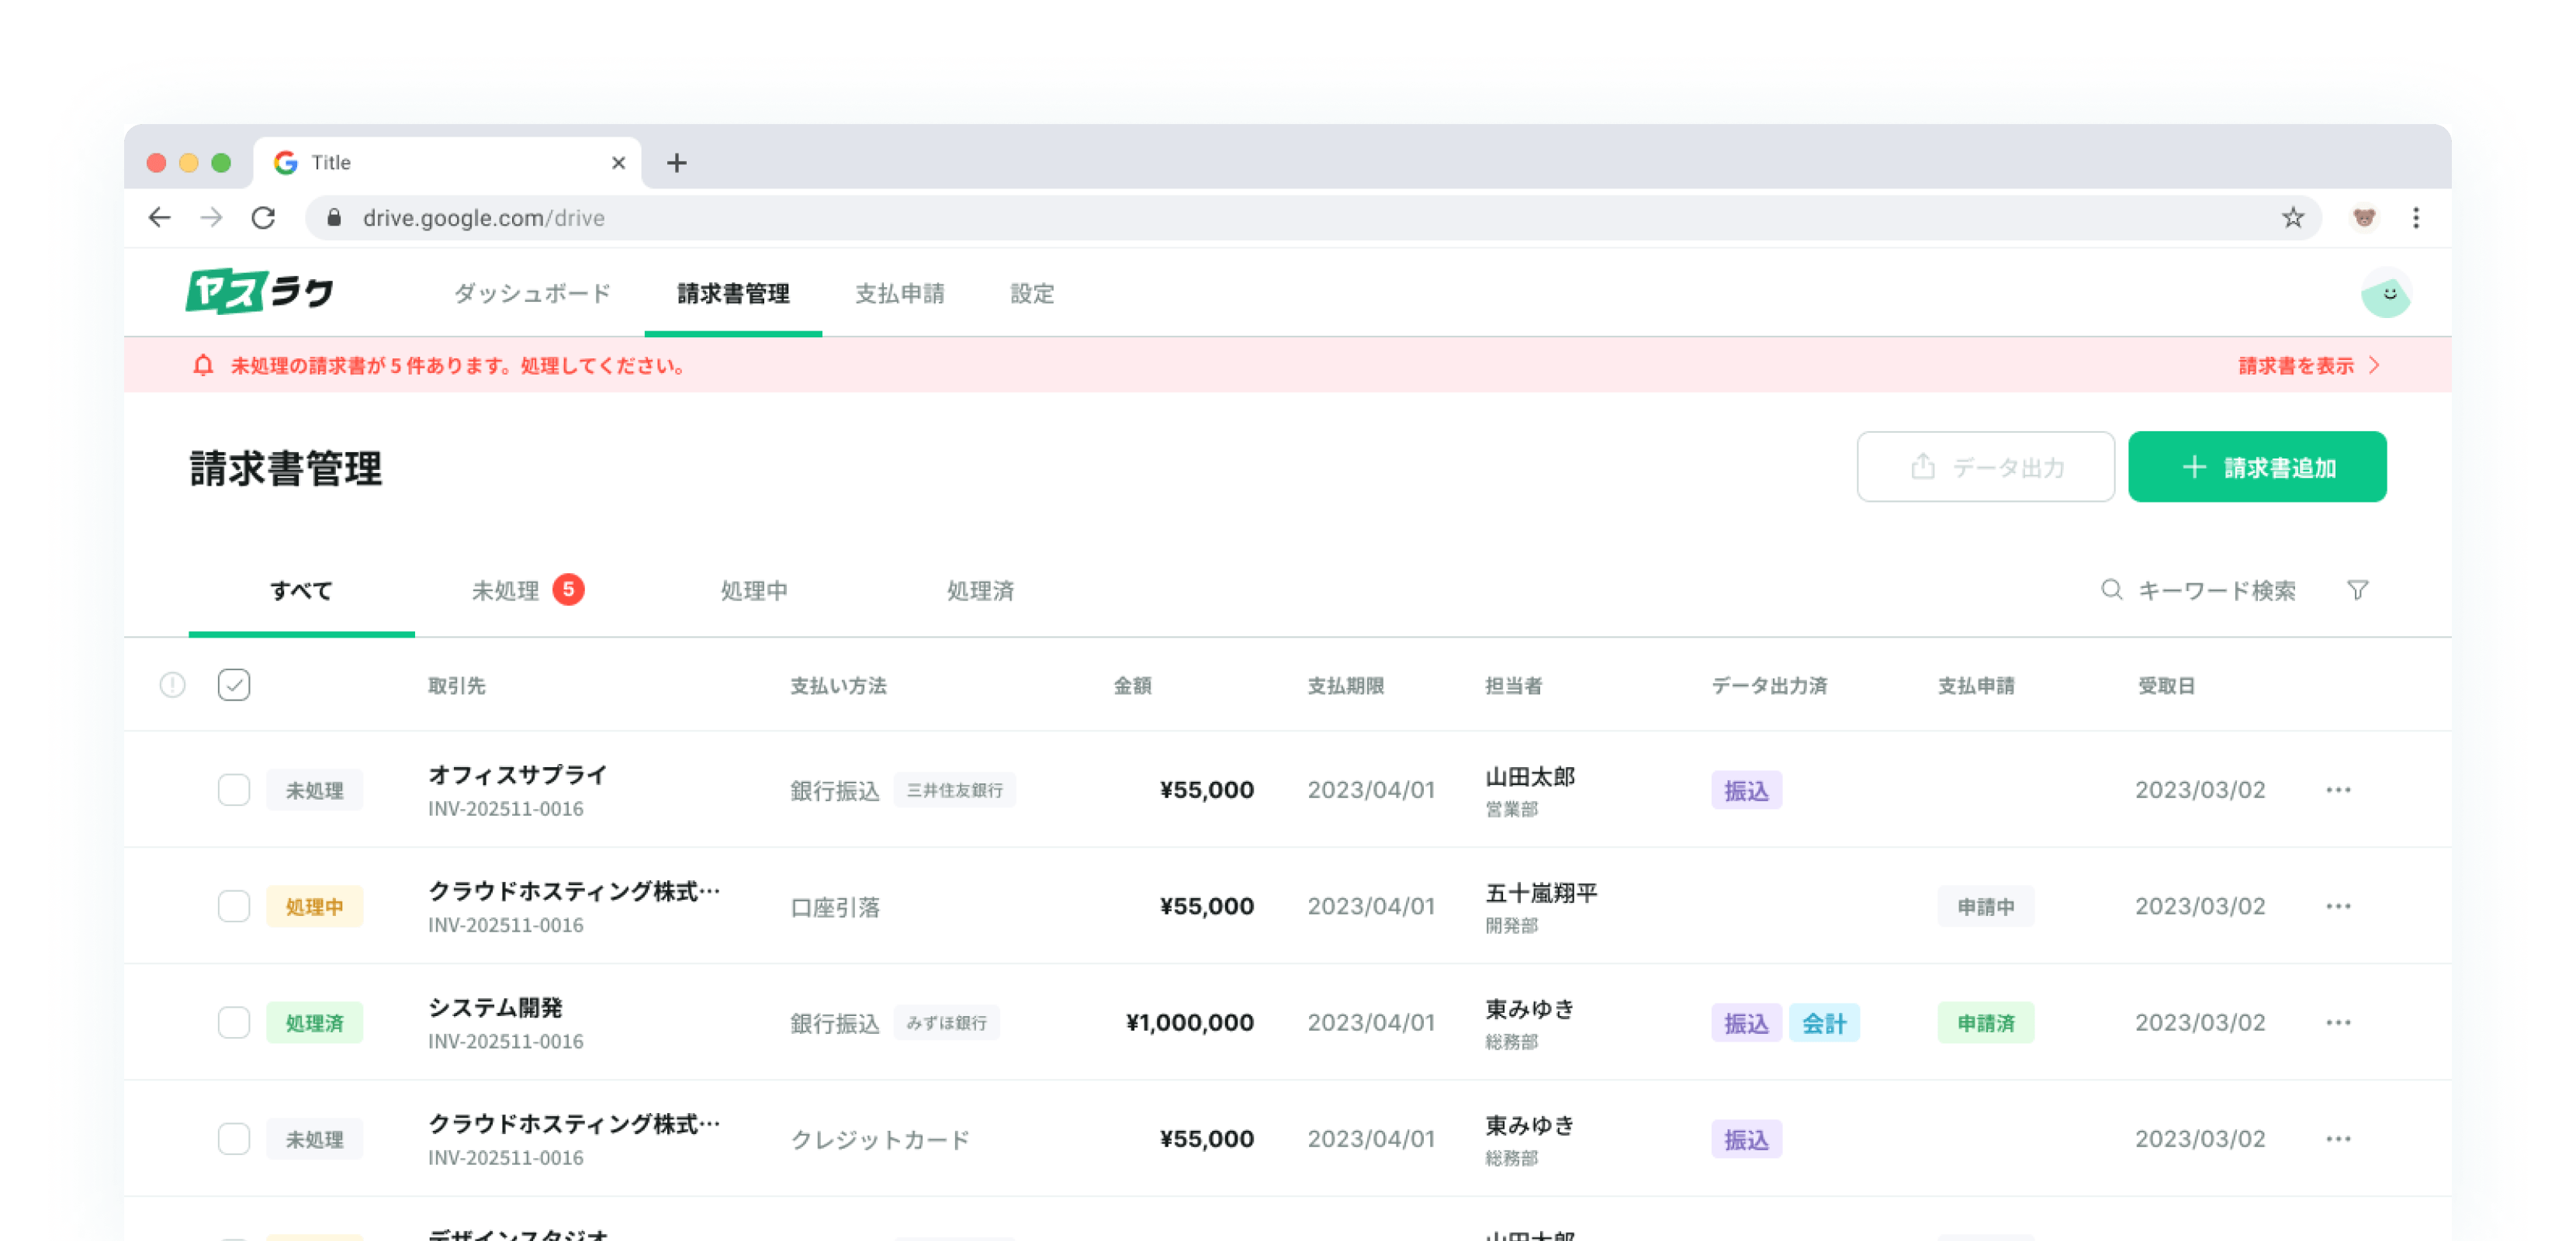Click the 申請済 status badge
This screenshot has width=2576, height=1241.
pos(1985,1023)
